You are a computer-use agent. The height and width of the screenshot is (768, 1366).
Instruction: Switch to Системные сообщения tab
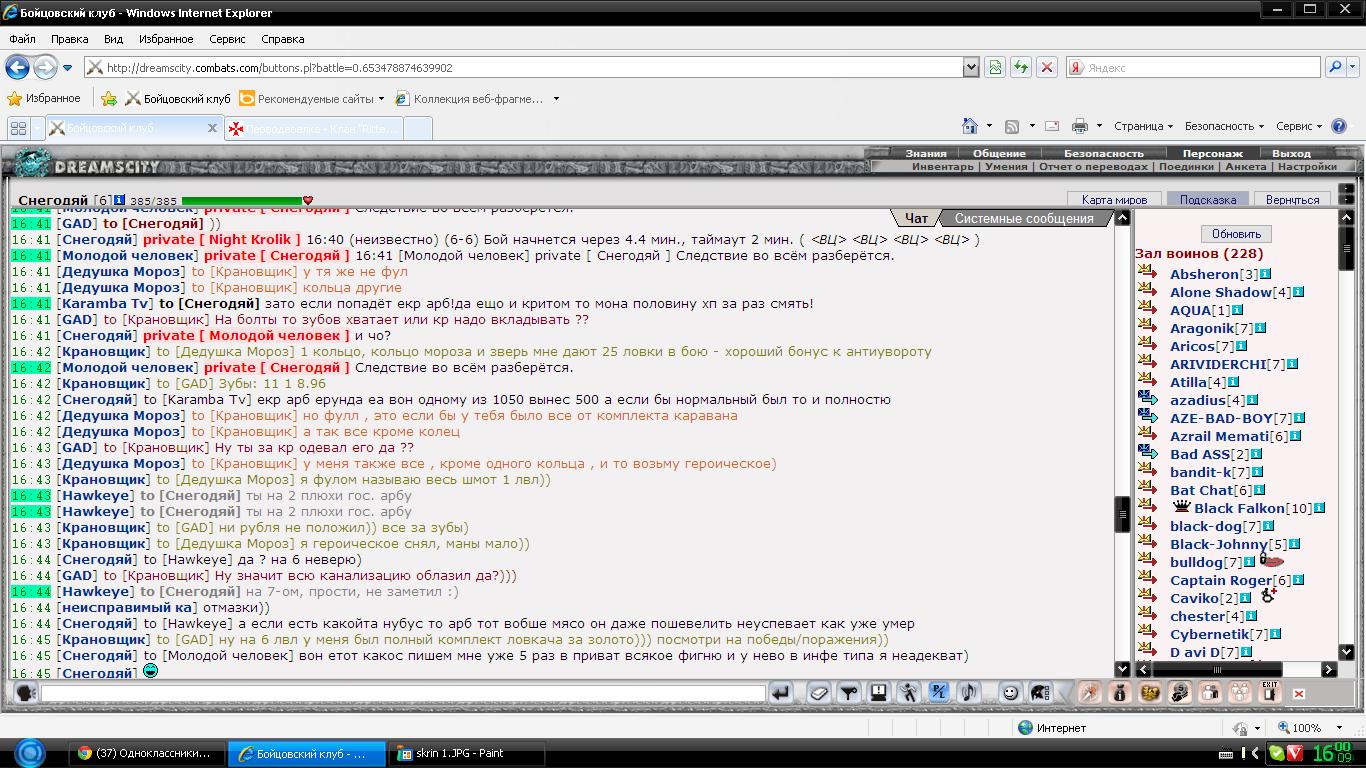point(1024,218)
